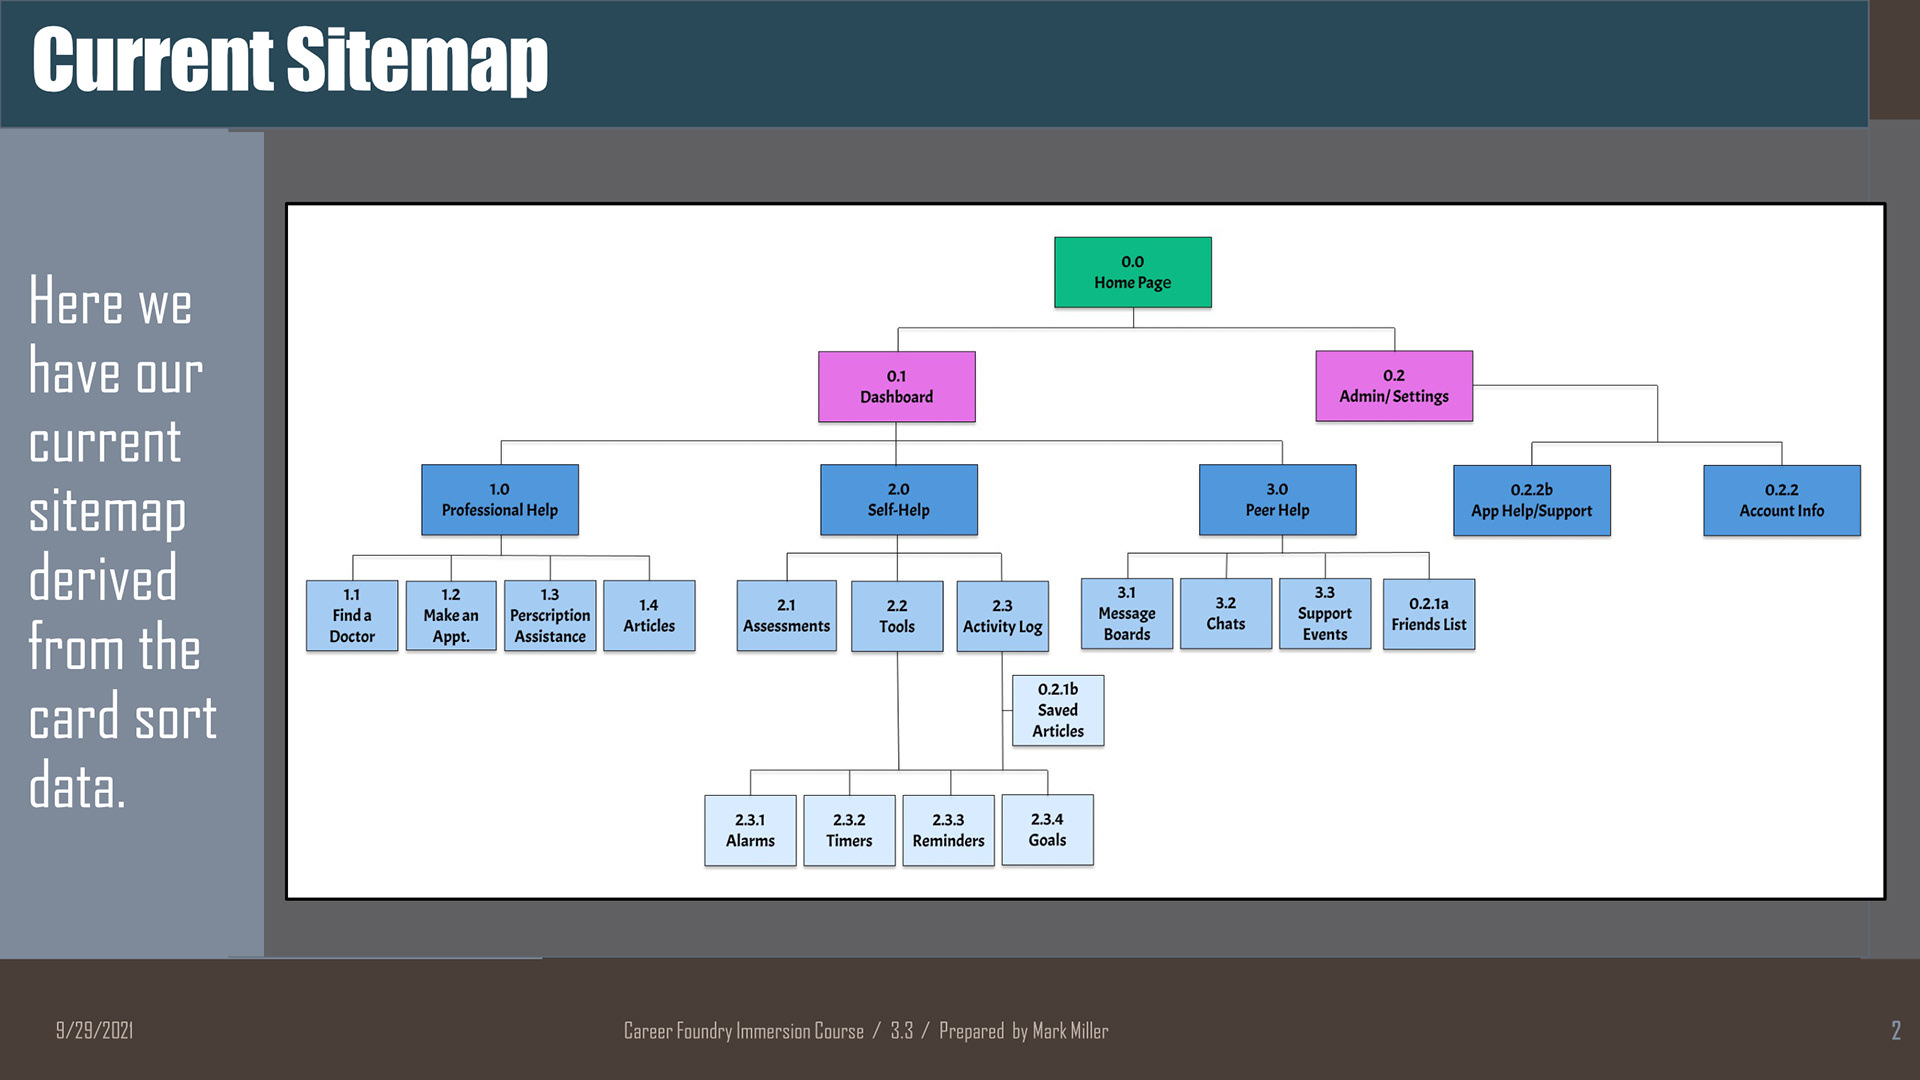Click the 1.0 Professional Help node
The image size is (1920, 1080).
500,499
